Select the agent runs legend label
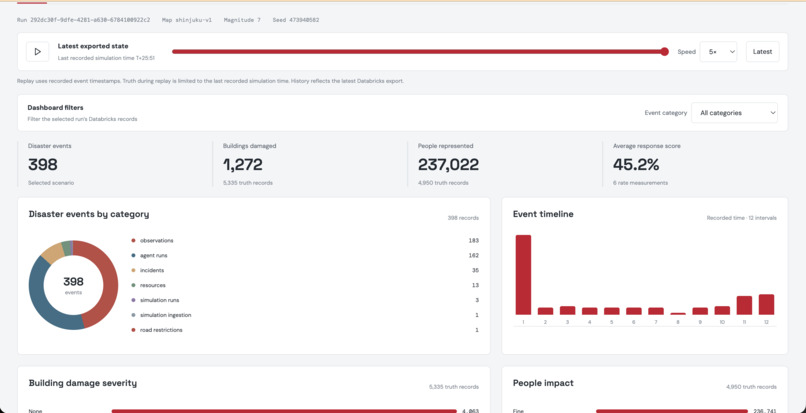The width and height of the screenshot is (806, 413). pos(153,255)
